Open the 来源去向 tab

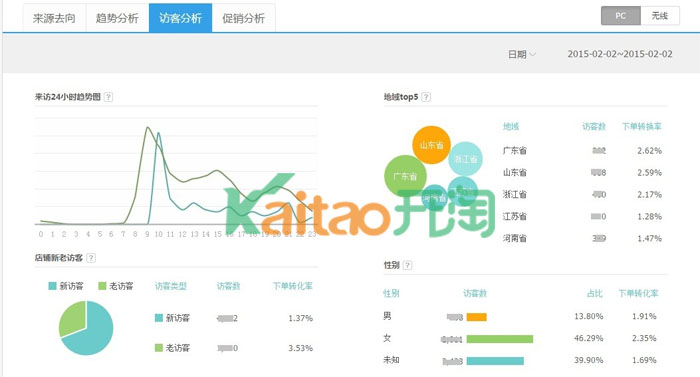point(54,18)
